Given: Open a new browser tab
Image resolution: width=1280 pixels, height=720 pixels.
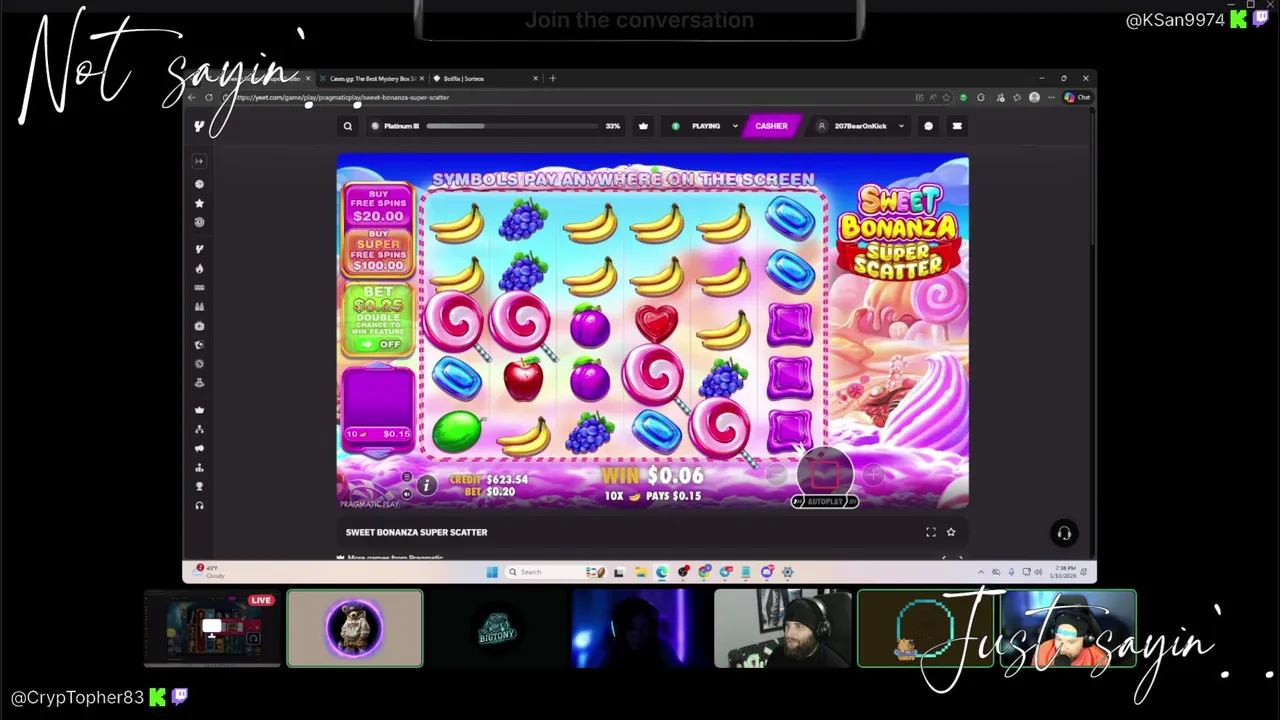Looking at the screenshot, I should click(552, 78).
